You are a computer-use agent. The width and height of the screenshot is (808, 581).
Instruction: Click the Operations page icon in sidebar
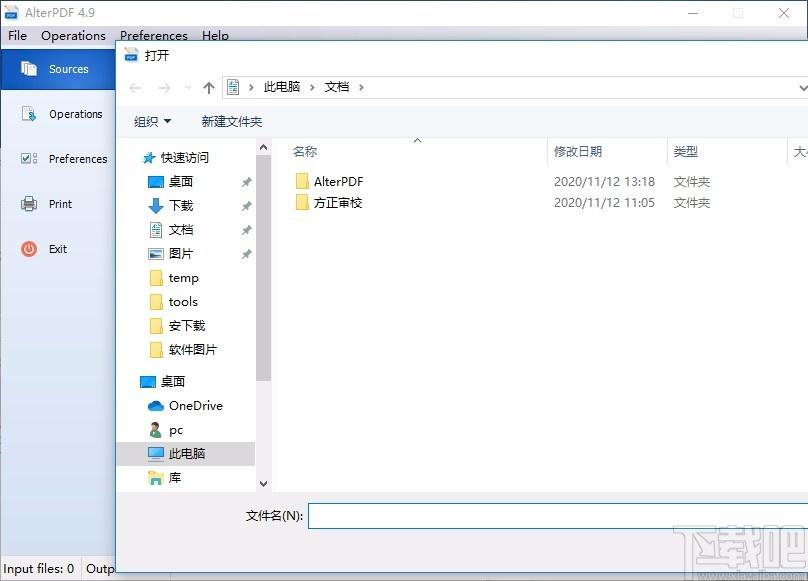point(29,113)
